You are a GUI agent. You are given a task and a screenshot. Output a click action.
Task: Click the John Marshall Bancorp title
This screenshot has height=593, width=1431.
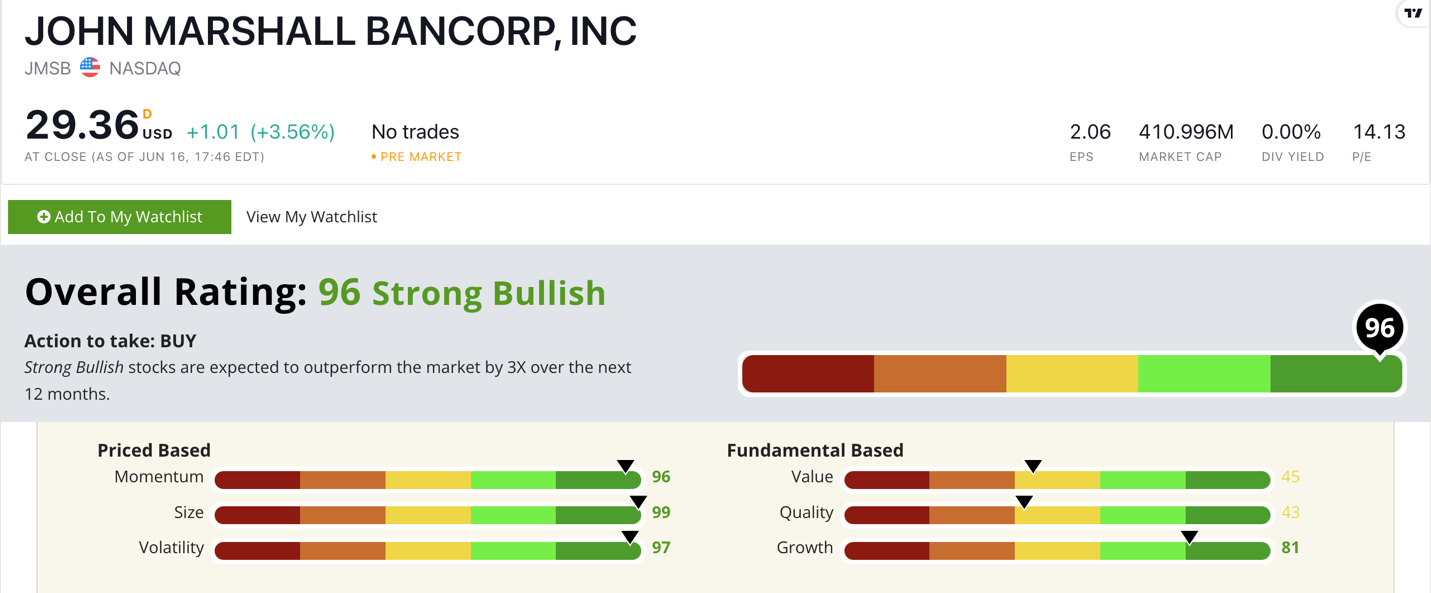pos(331,31)
